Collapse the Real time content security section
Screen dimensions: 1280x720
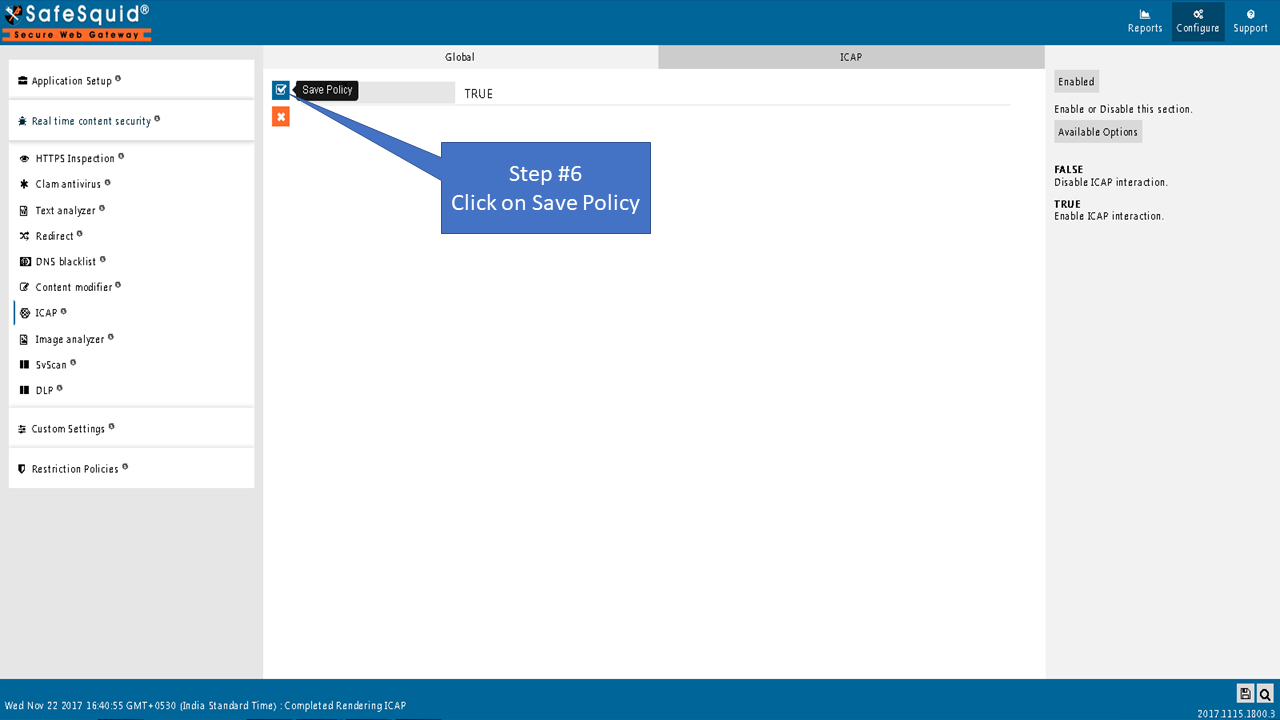(90, 121)
